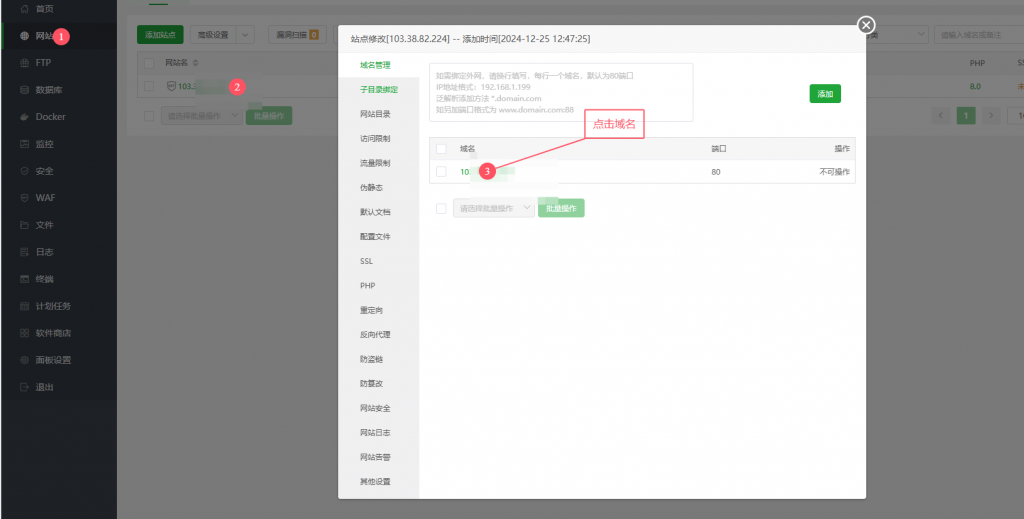1024x519 pixels.
Task: Click the terminal icon beside 终端
Action: [x=25, y=279]
